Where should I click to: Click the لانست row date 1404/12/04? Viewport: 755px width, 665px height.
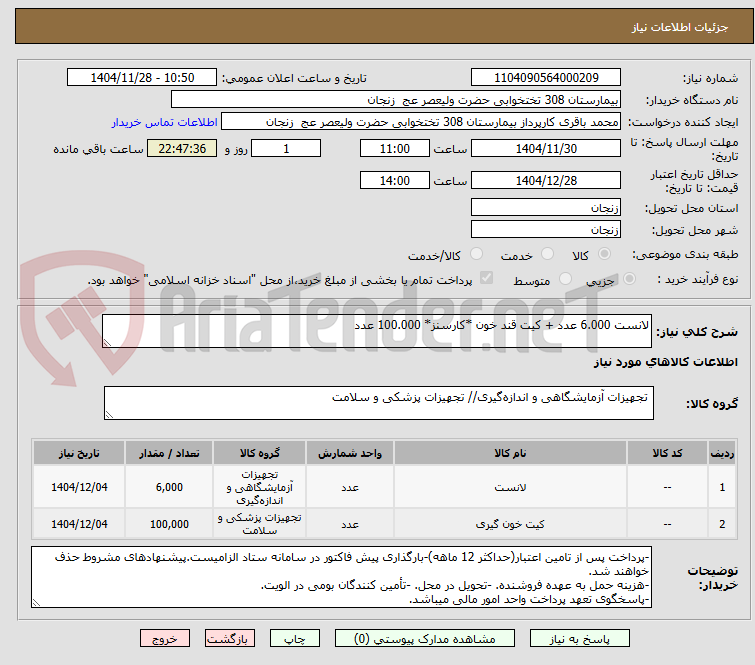pos(79,487)
